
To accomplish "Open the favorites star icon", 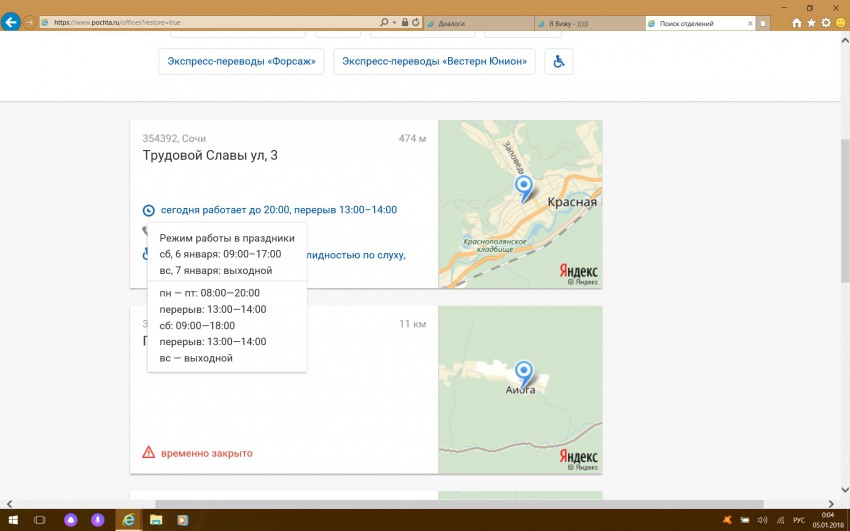I will (811, 22).
